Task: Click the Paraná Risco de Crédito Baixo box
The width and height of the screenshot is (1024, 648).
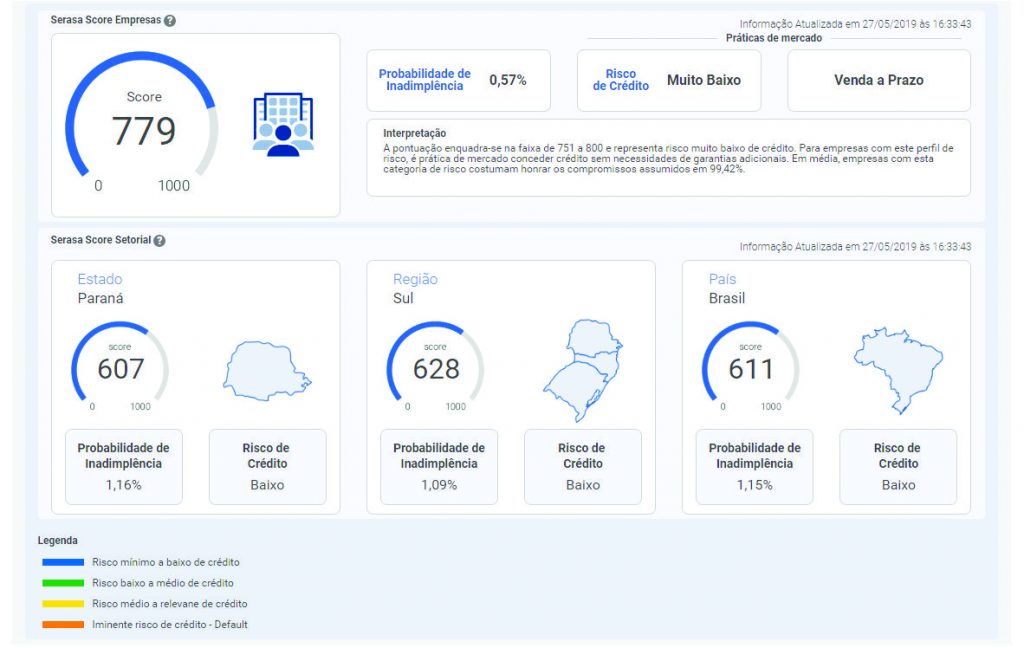Action: pyautogui.click(x=267, y=466)
